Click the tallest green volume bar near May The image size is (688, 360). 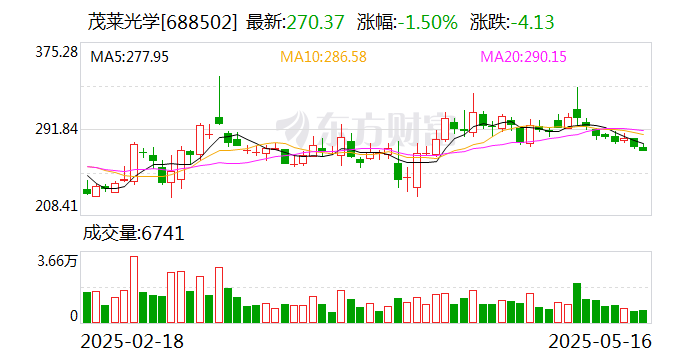click(x=577, y=303)
